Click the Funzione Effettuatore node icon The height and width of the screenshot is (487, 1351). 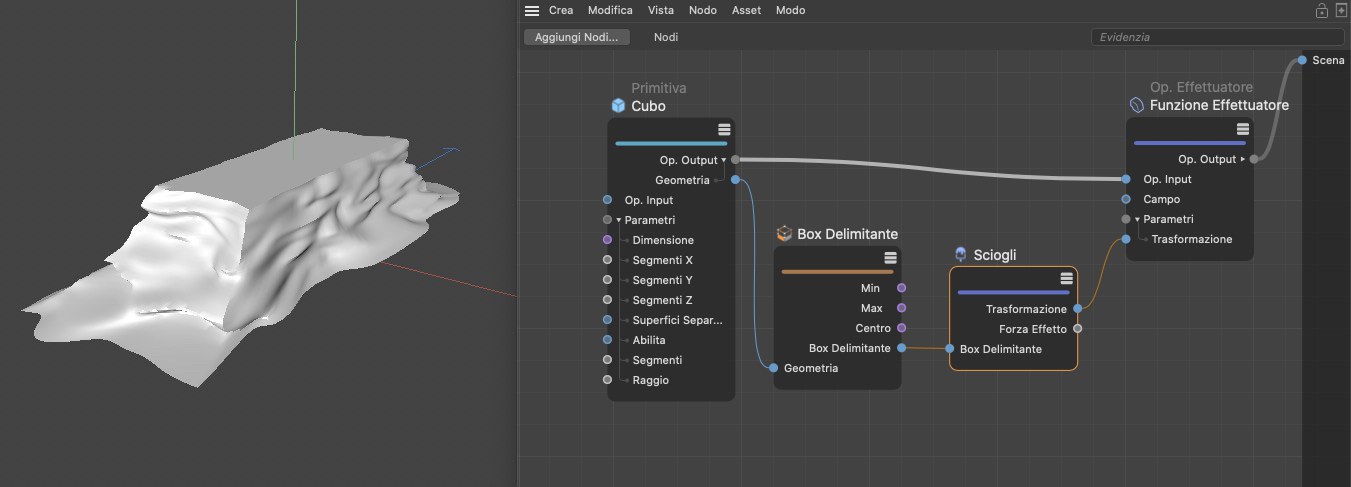coord(1136,105)
